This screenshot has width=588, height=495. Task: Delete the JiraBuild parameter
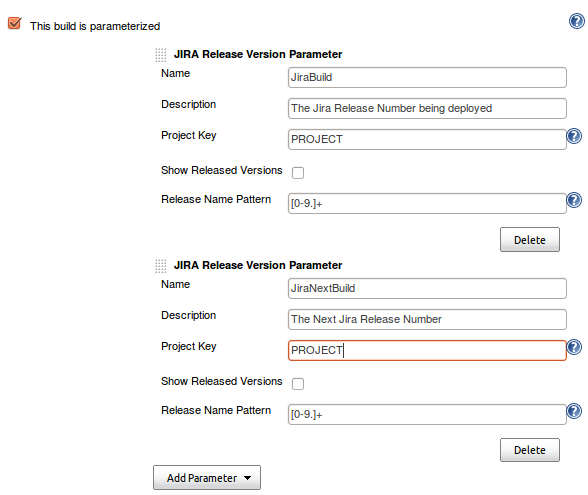pyautogui.click(x=530, y=240)
